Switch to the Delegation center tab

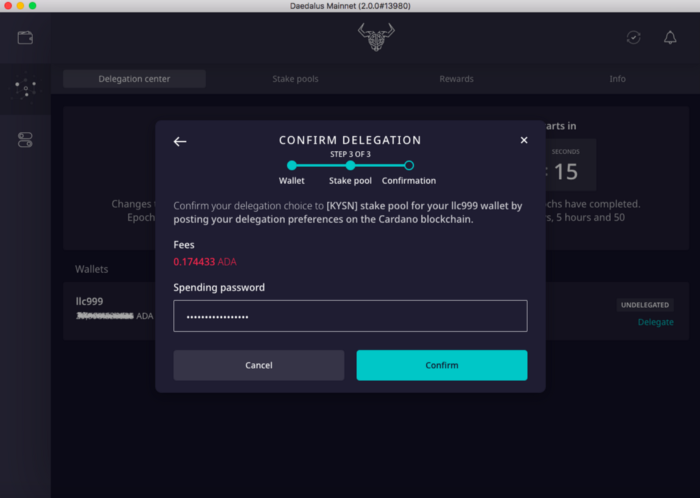click(134, 79)
